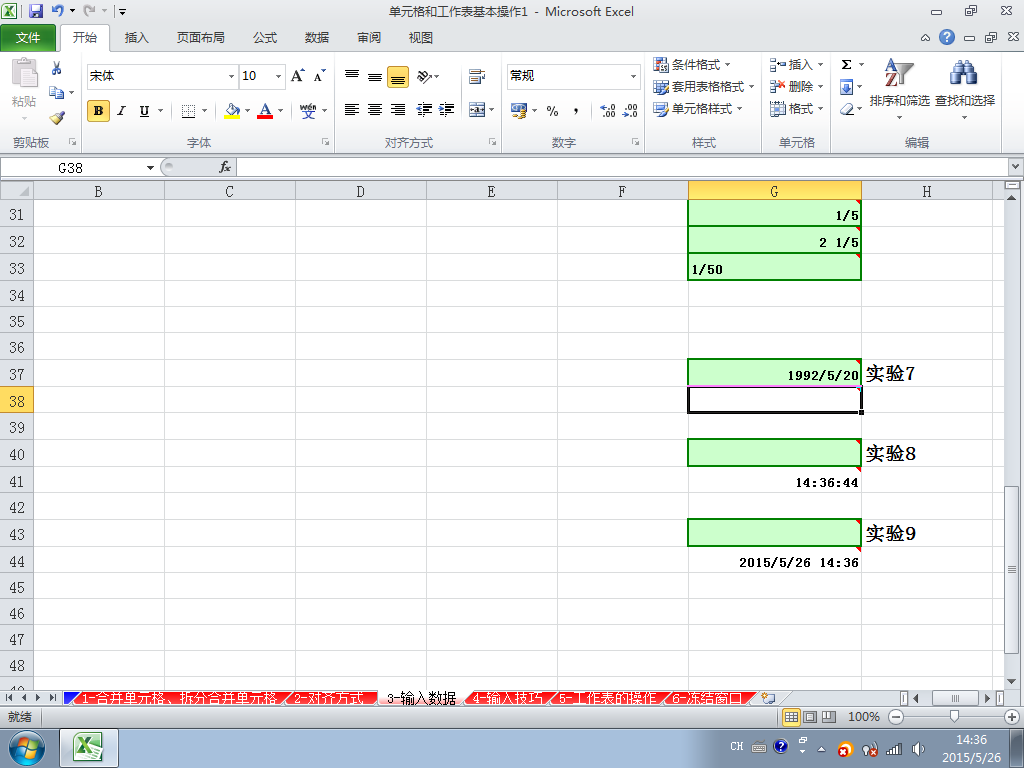Align text left
Image resolution: width=1024 pixels, height=768 pixels.
click(x=352, y=110)
